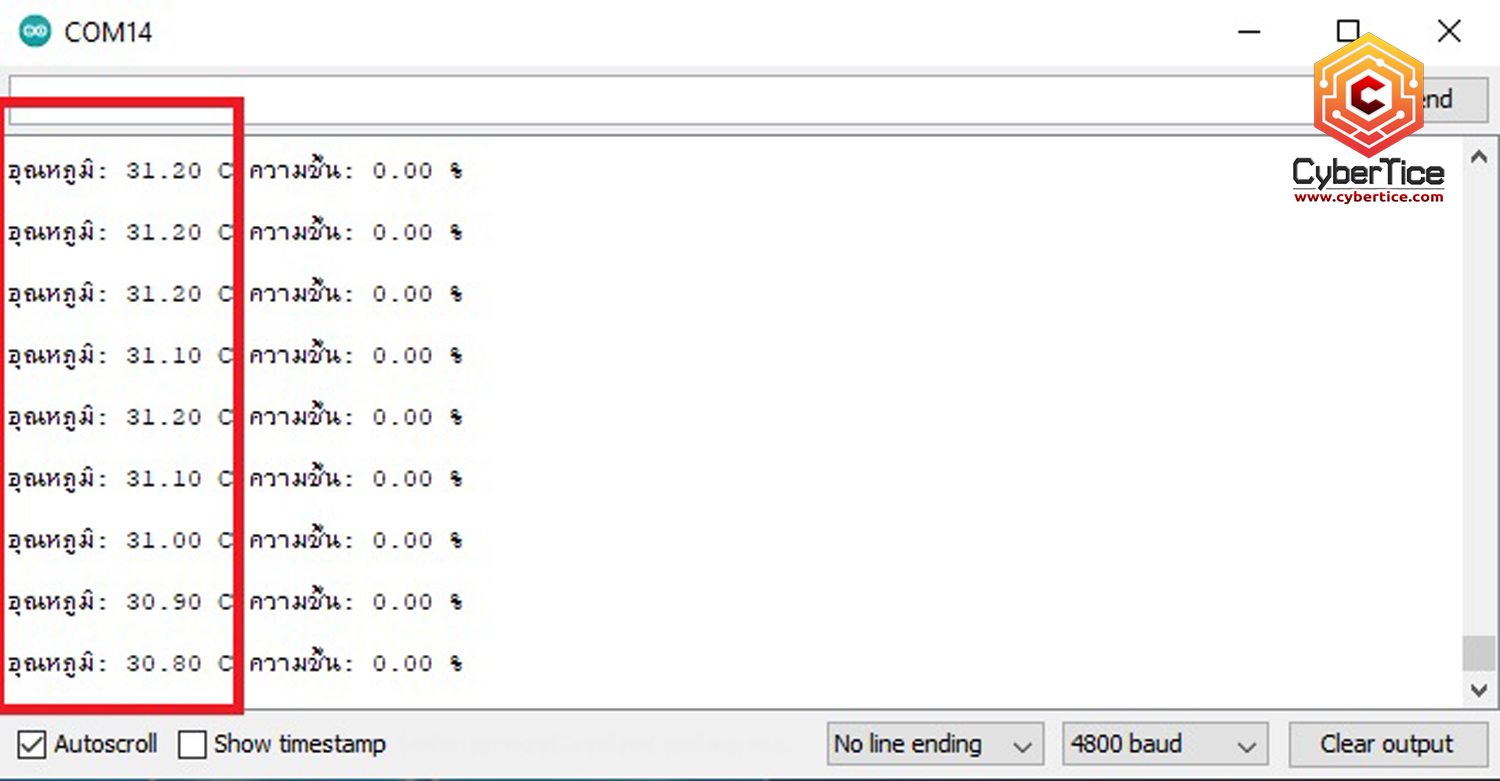Open the No line ending dropdown

click(935, 745)
